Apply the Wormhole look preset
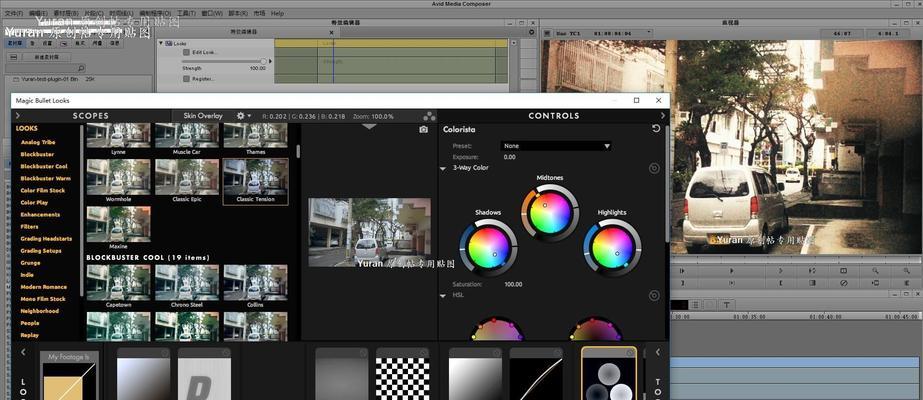The width and height of the screenshot is (923, 400). 118,181
